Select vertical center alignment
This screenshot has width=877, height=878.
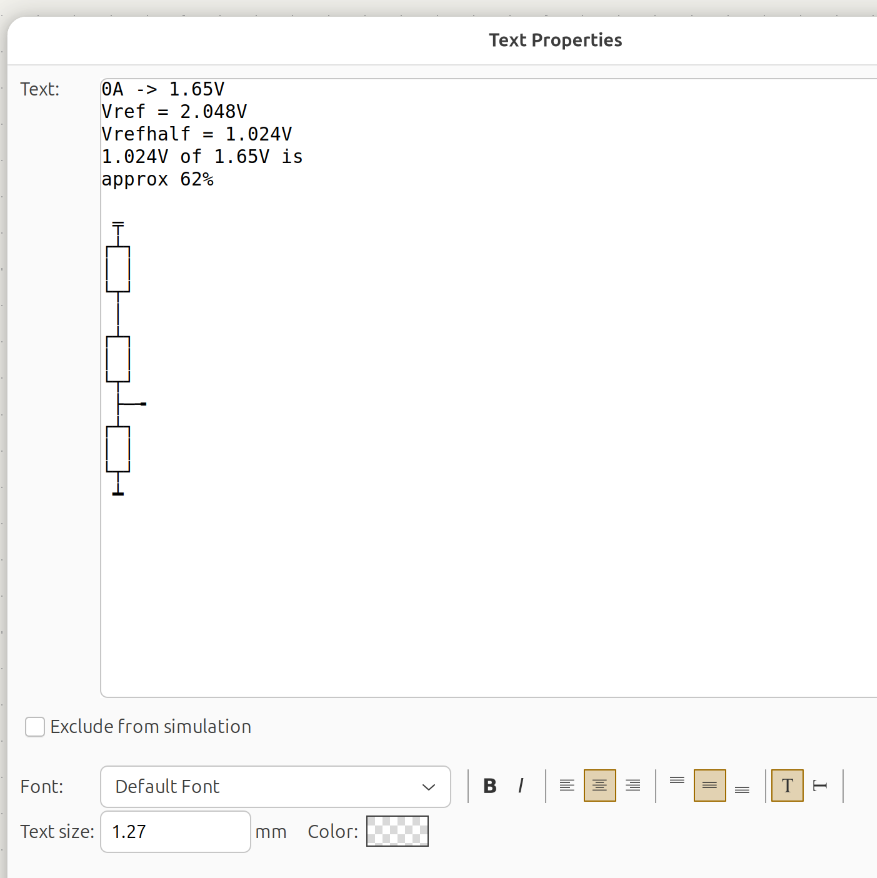pyautogui.click(x=709, y=786)
